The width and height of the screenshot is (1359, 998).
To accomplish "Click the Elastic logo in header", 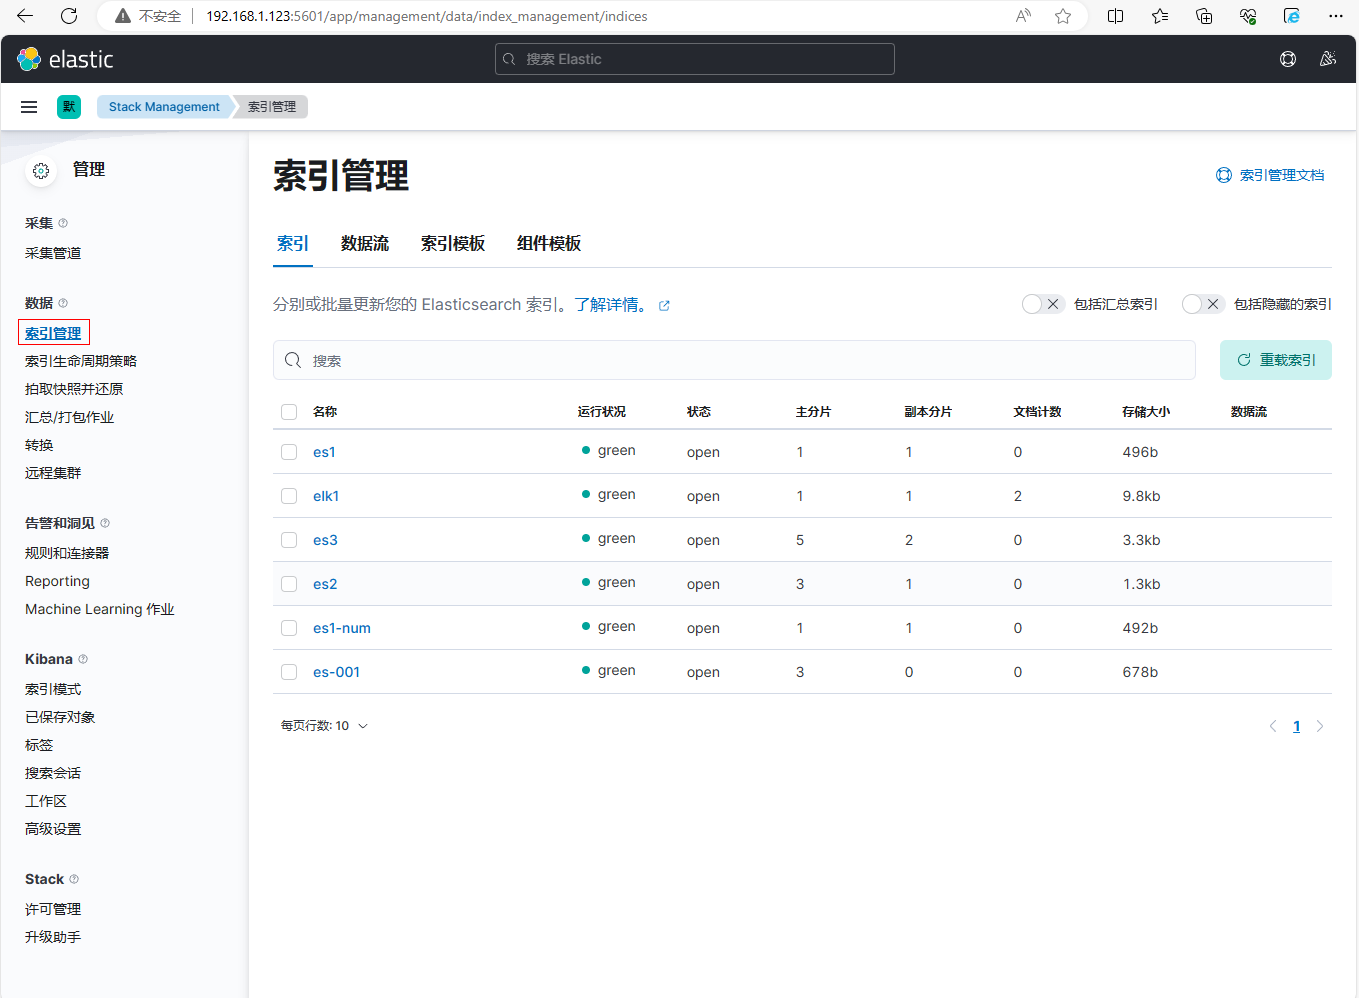I will [66, 59].
